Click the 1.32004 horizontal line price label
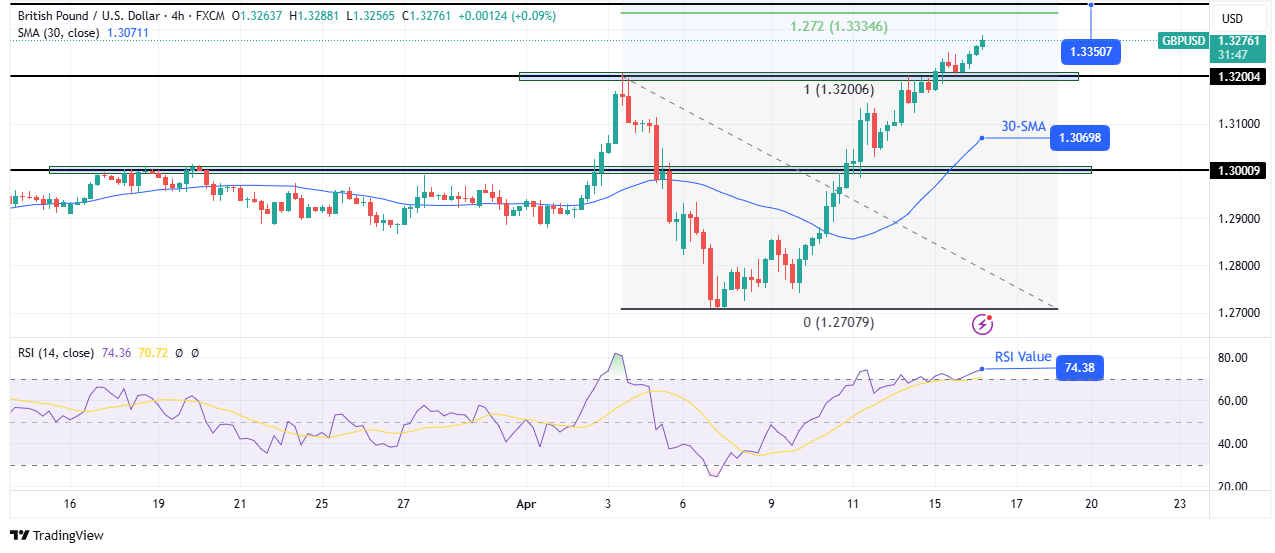The height and width of the screenshot is (553, 1275). coord(1240,76)
